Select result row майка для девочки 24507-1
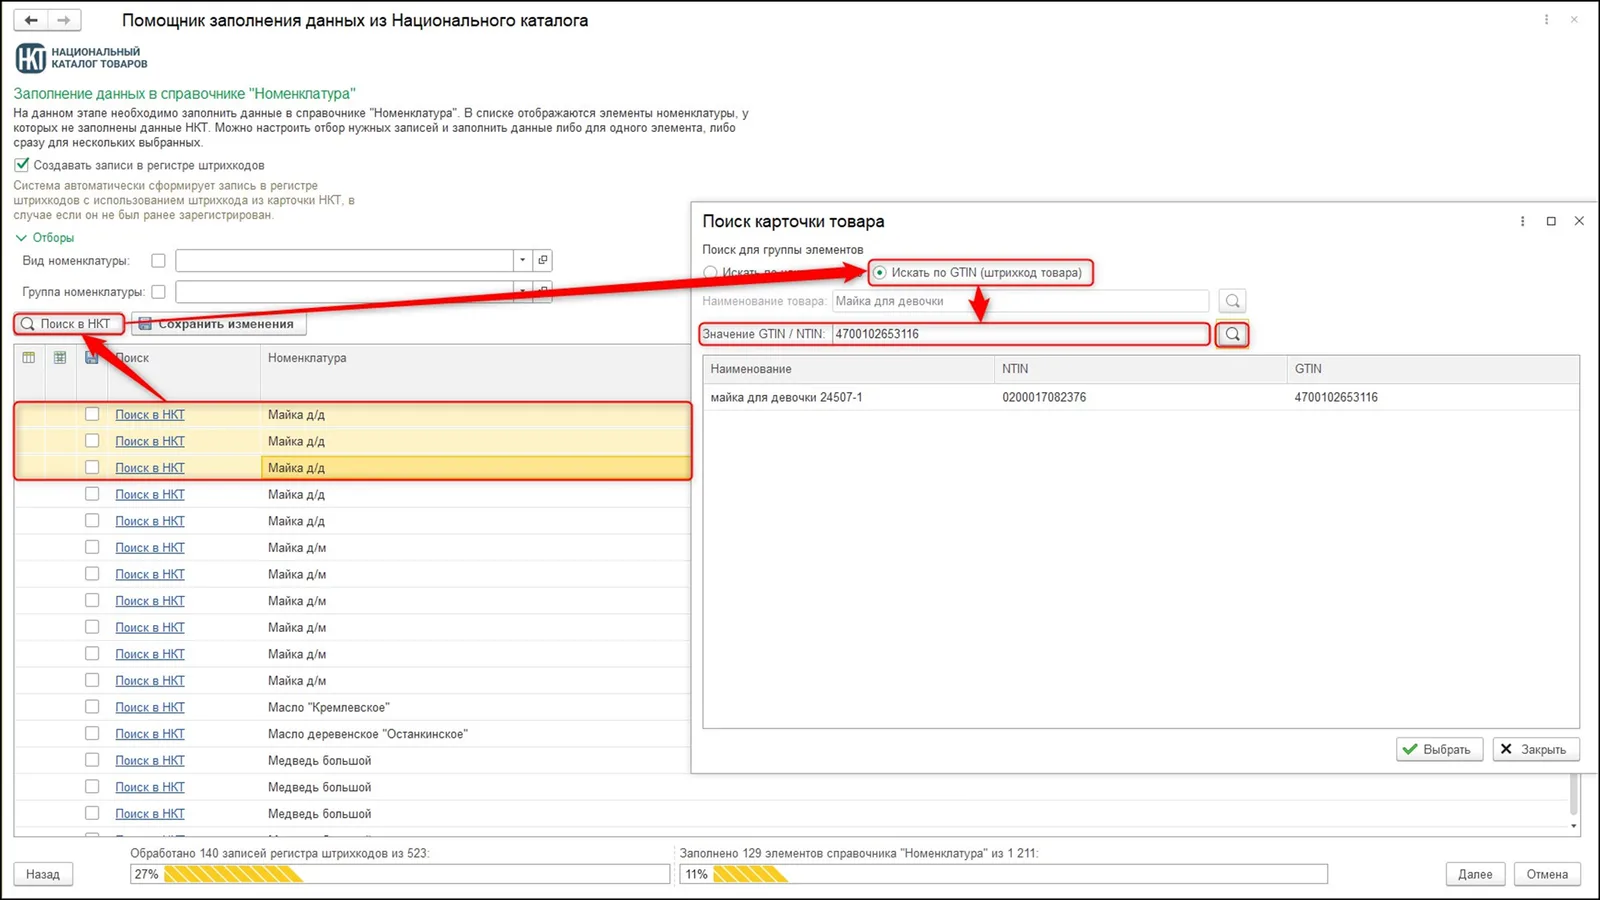The height and width of the screenshot is (900, 1600). pos(1141,397)
